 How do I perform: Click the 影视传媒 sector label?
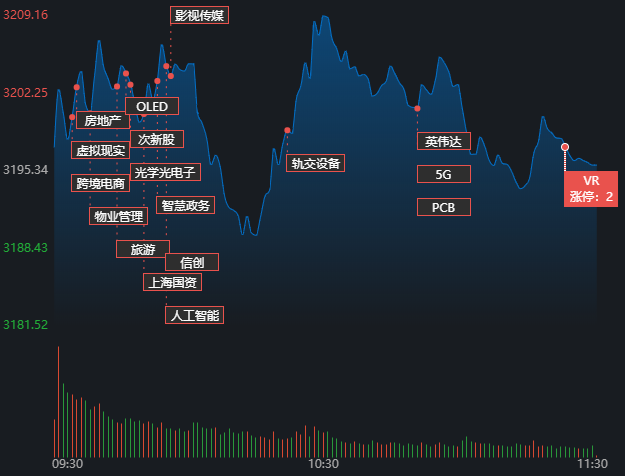[x=198, y=15]
